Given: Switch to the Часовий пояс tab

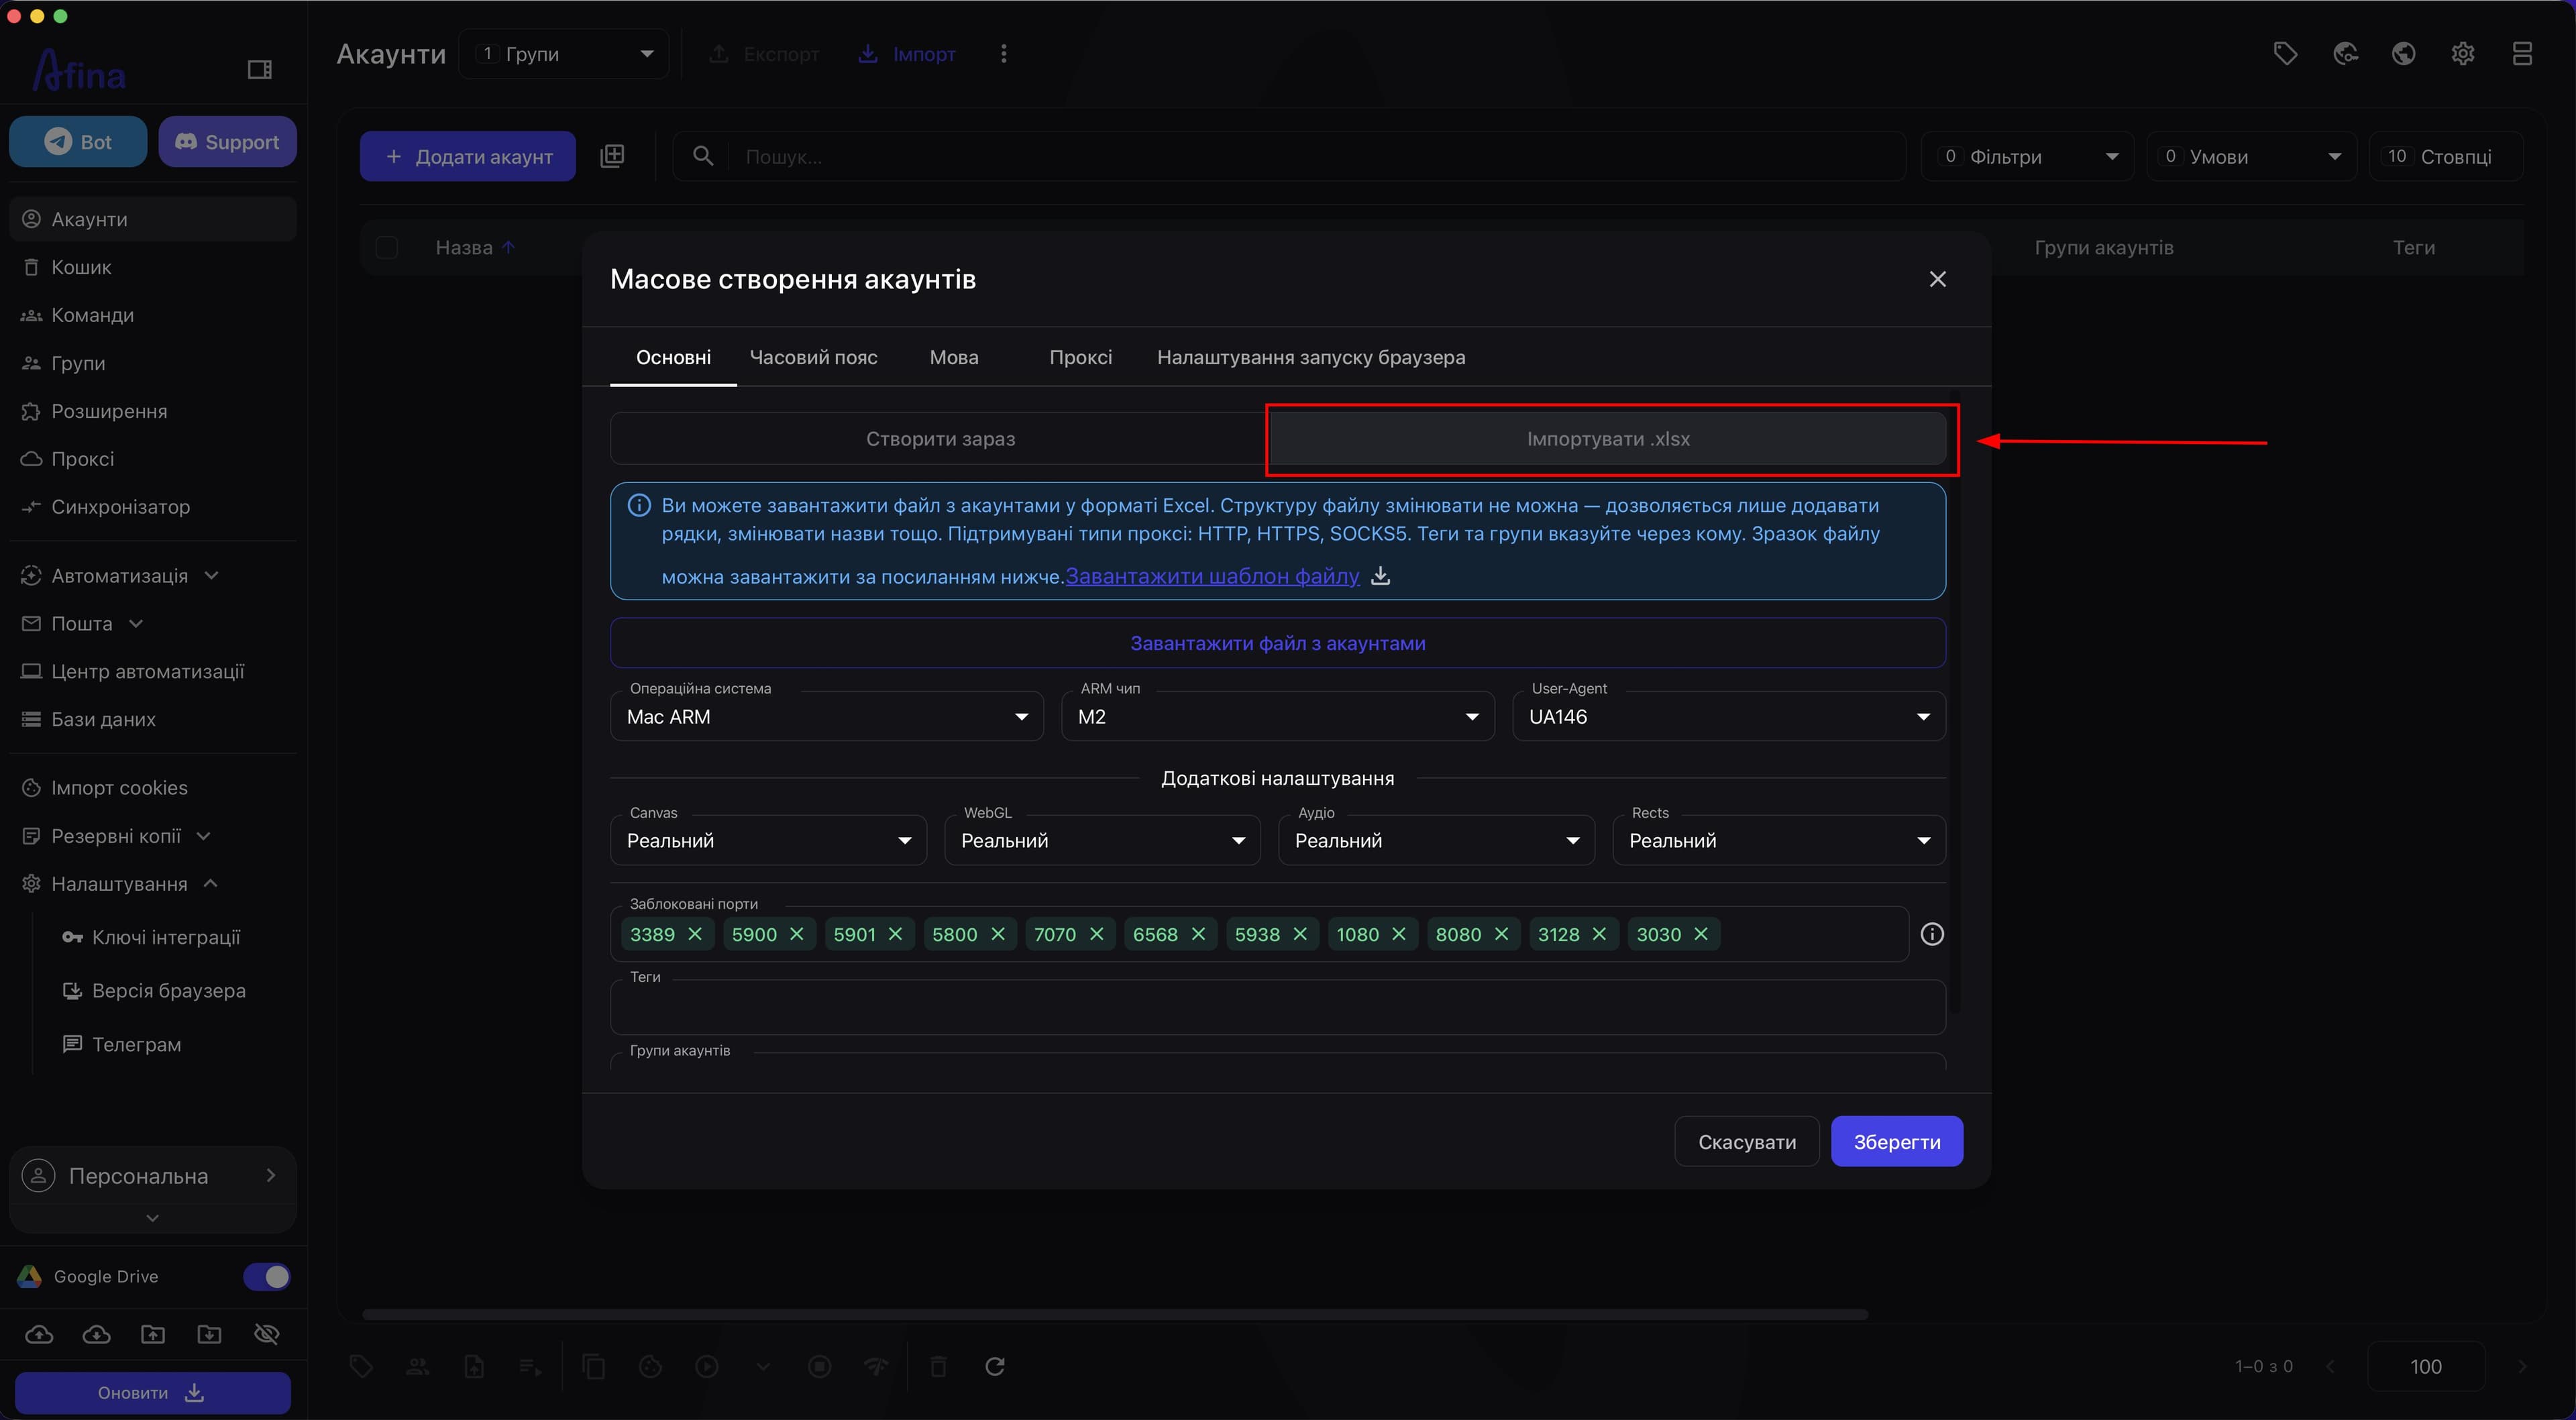Looking at the screenshot, I should pos(813,358).
